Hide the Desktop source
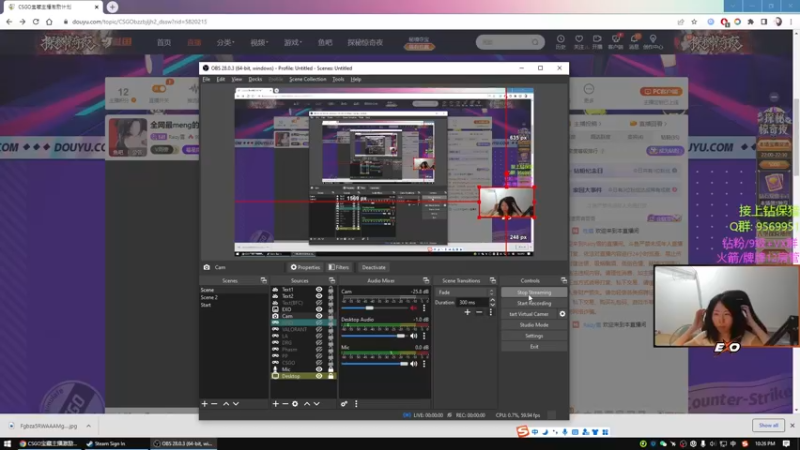This screenshot has height=450, width=800. [319, 376]
